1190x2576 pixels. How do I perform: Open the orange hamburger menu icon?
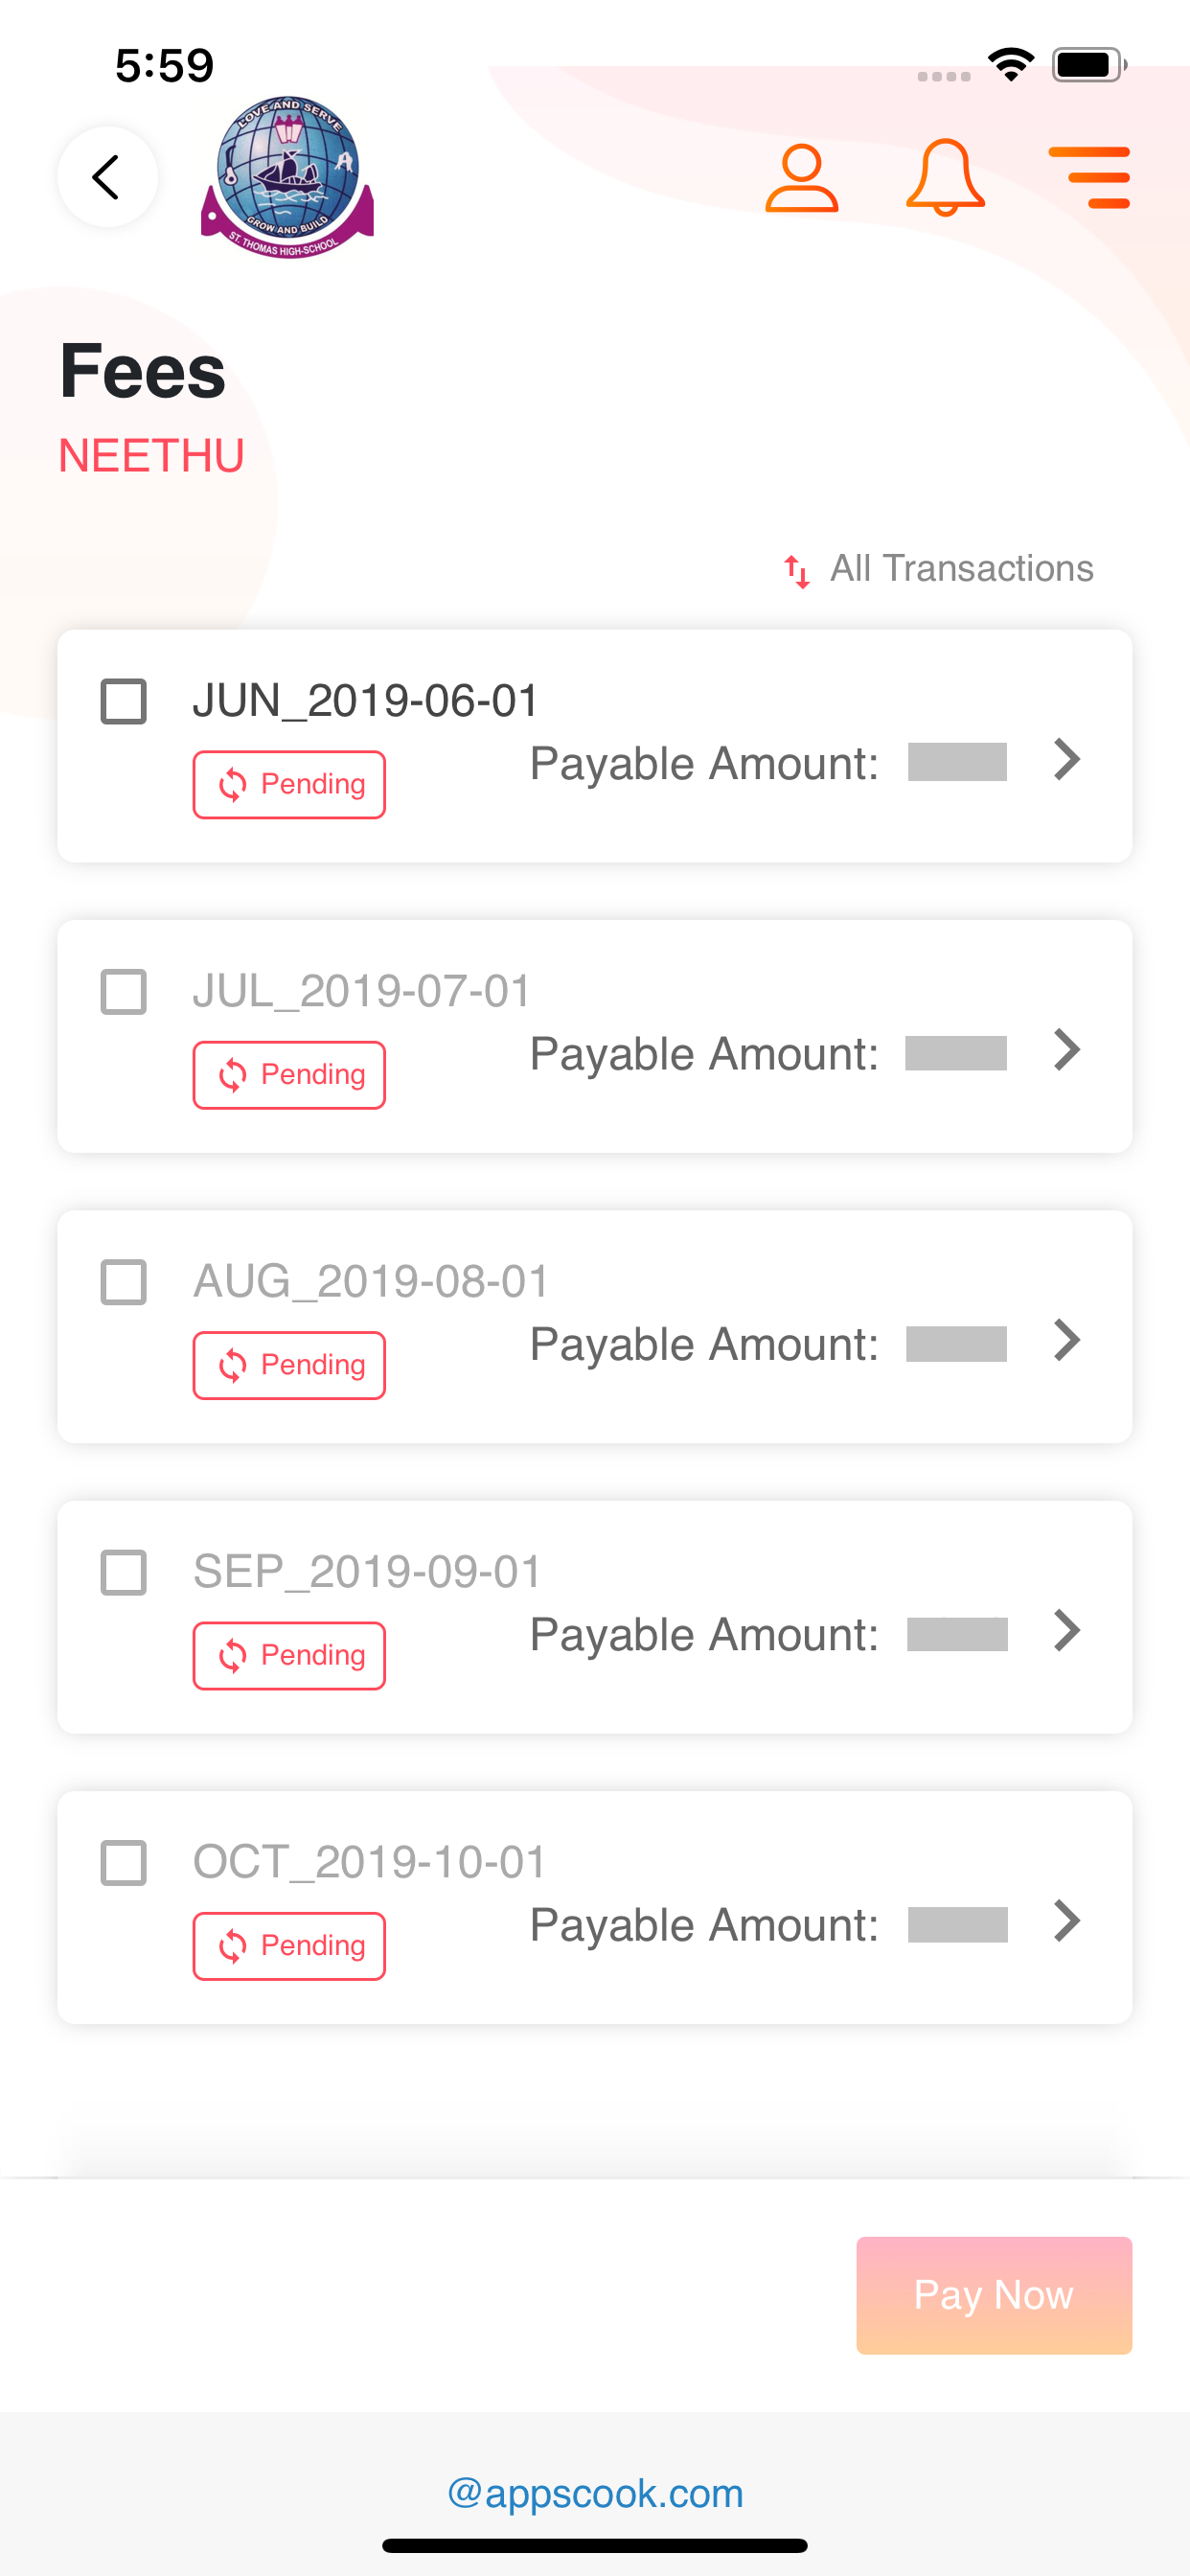point(1089,177)
